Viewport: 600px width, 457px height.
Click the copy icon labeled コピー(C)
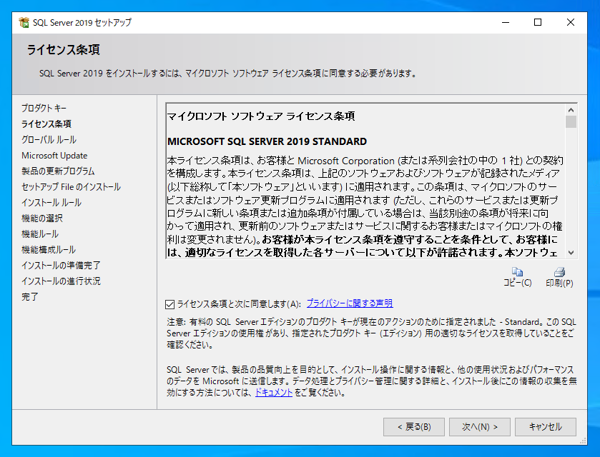517,277
